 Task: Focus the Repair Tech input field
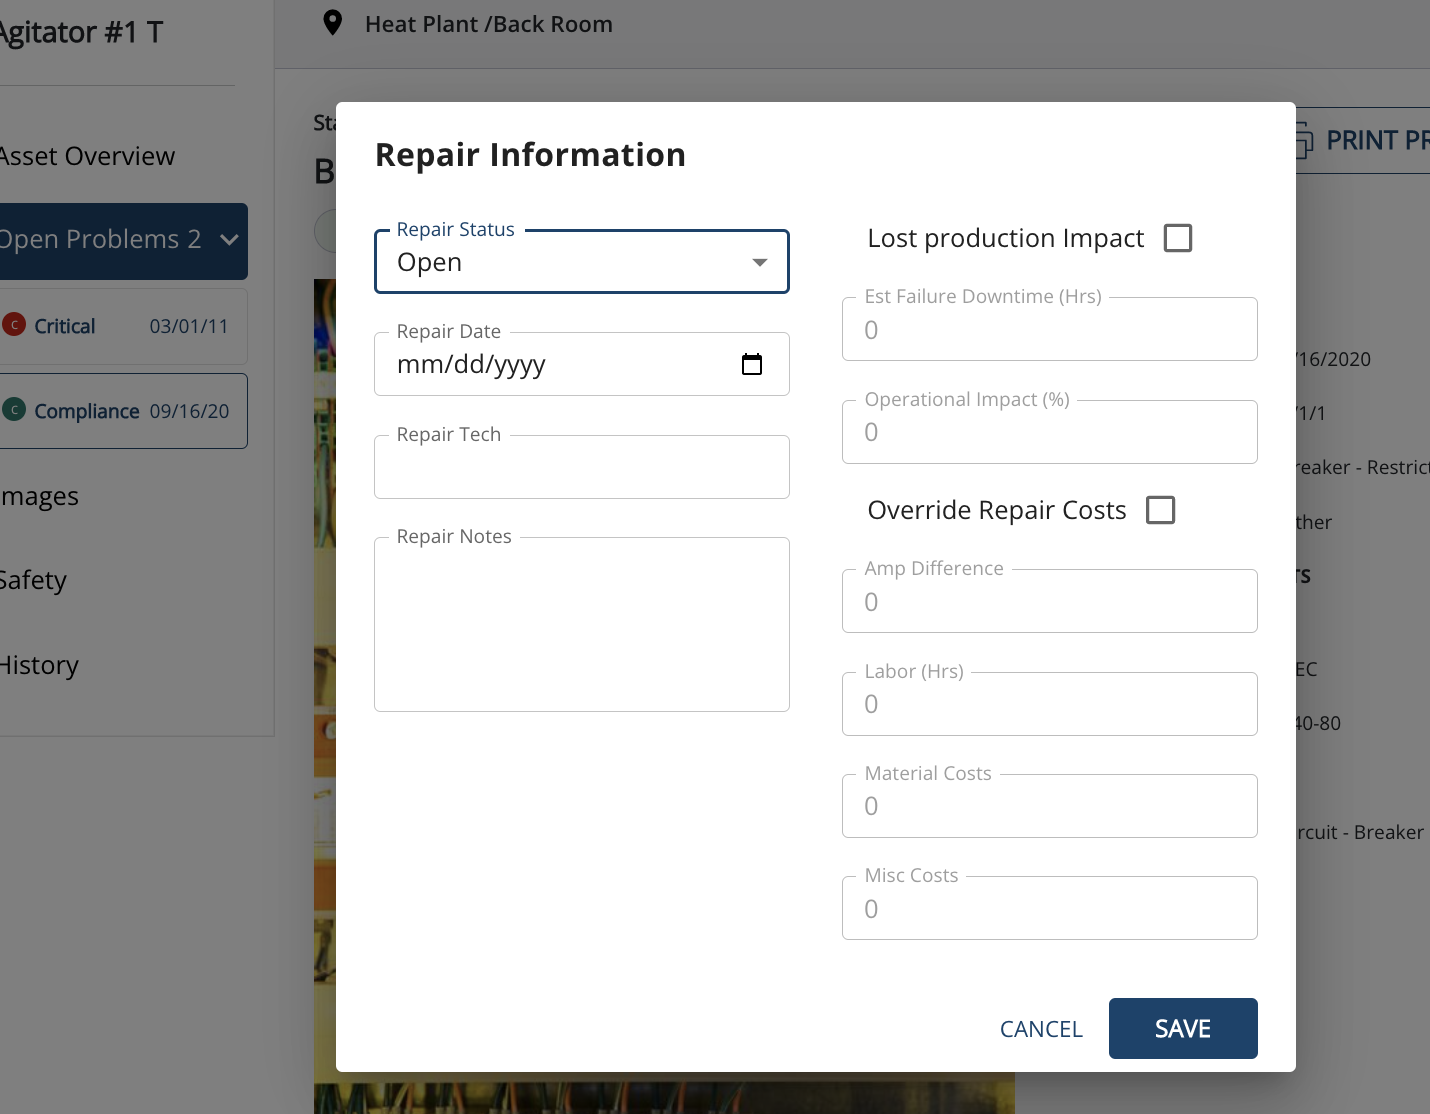click(581, 468)
